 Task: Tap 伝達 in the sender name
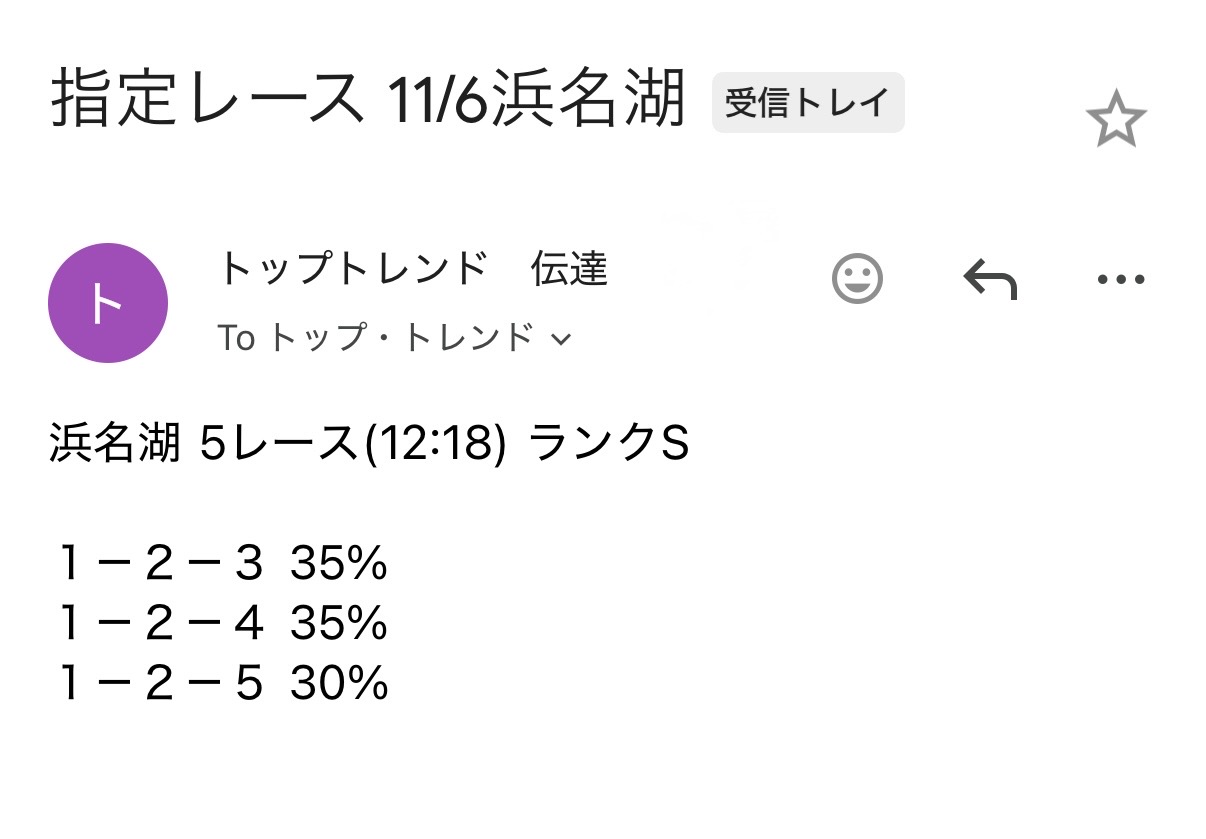tap(569, 270)
